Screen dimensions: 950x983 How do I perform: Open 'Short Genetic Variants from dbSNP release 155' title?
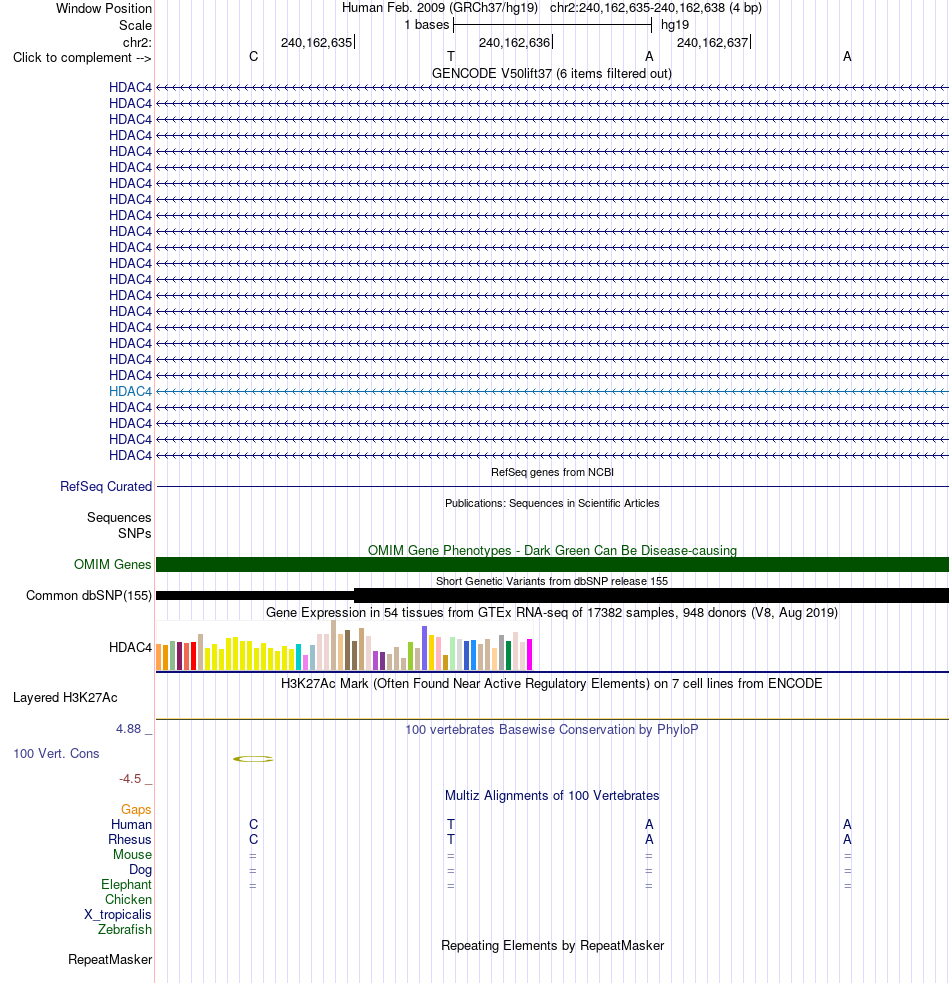(552, 581)
